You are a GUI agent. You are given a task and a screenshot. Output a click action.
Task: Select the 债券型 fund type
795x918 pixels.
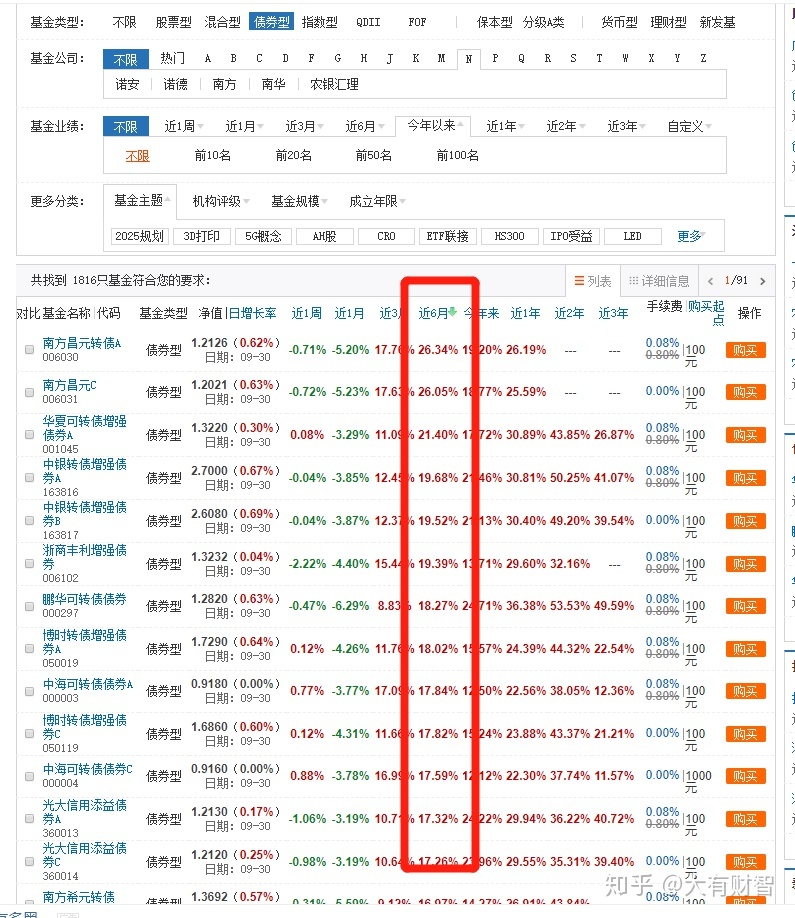pos(271,22)
